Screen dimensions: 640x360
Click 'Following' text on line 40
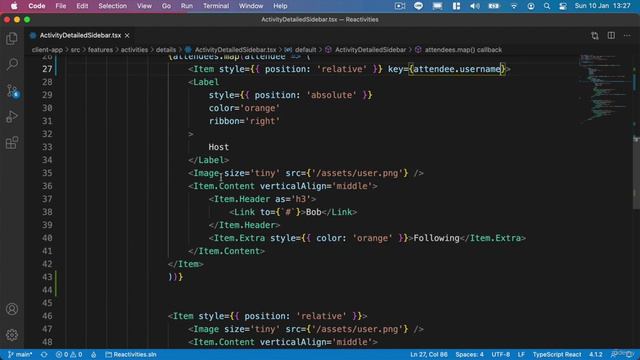pos(436,238)
